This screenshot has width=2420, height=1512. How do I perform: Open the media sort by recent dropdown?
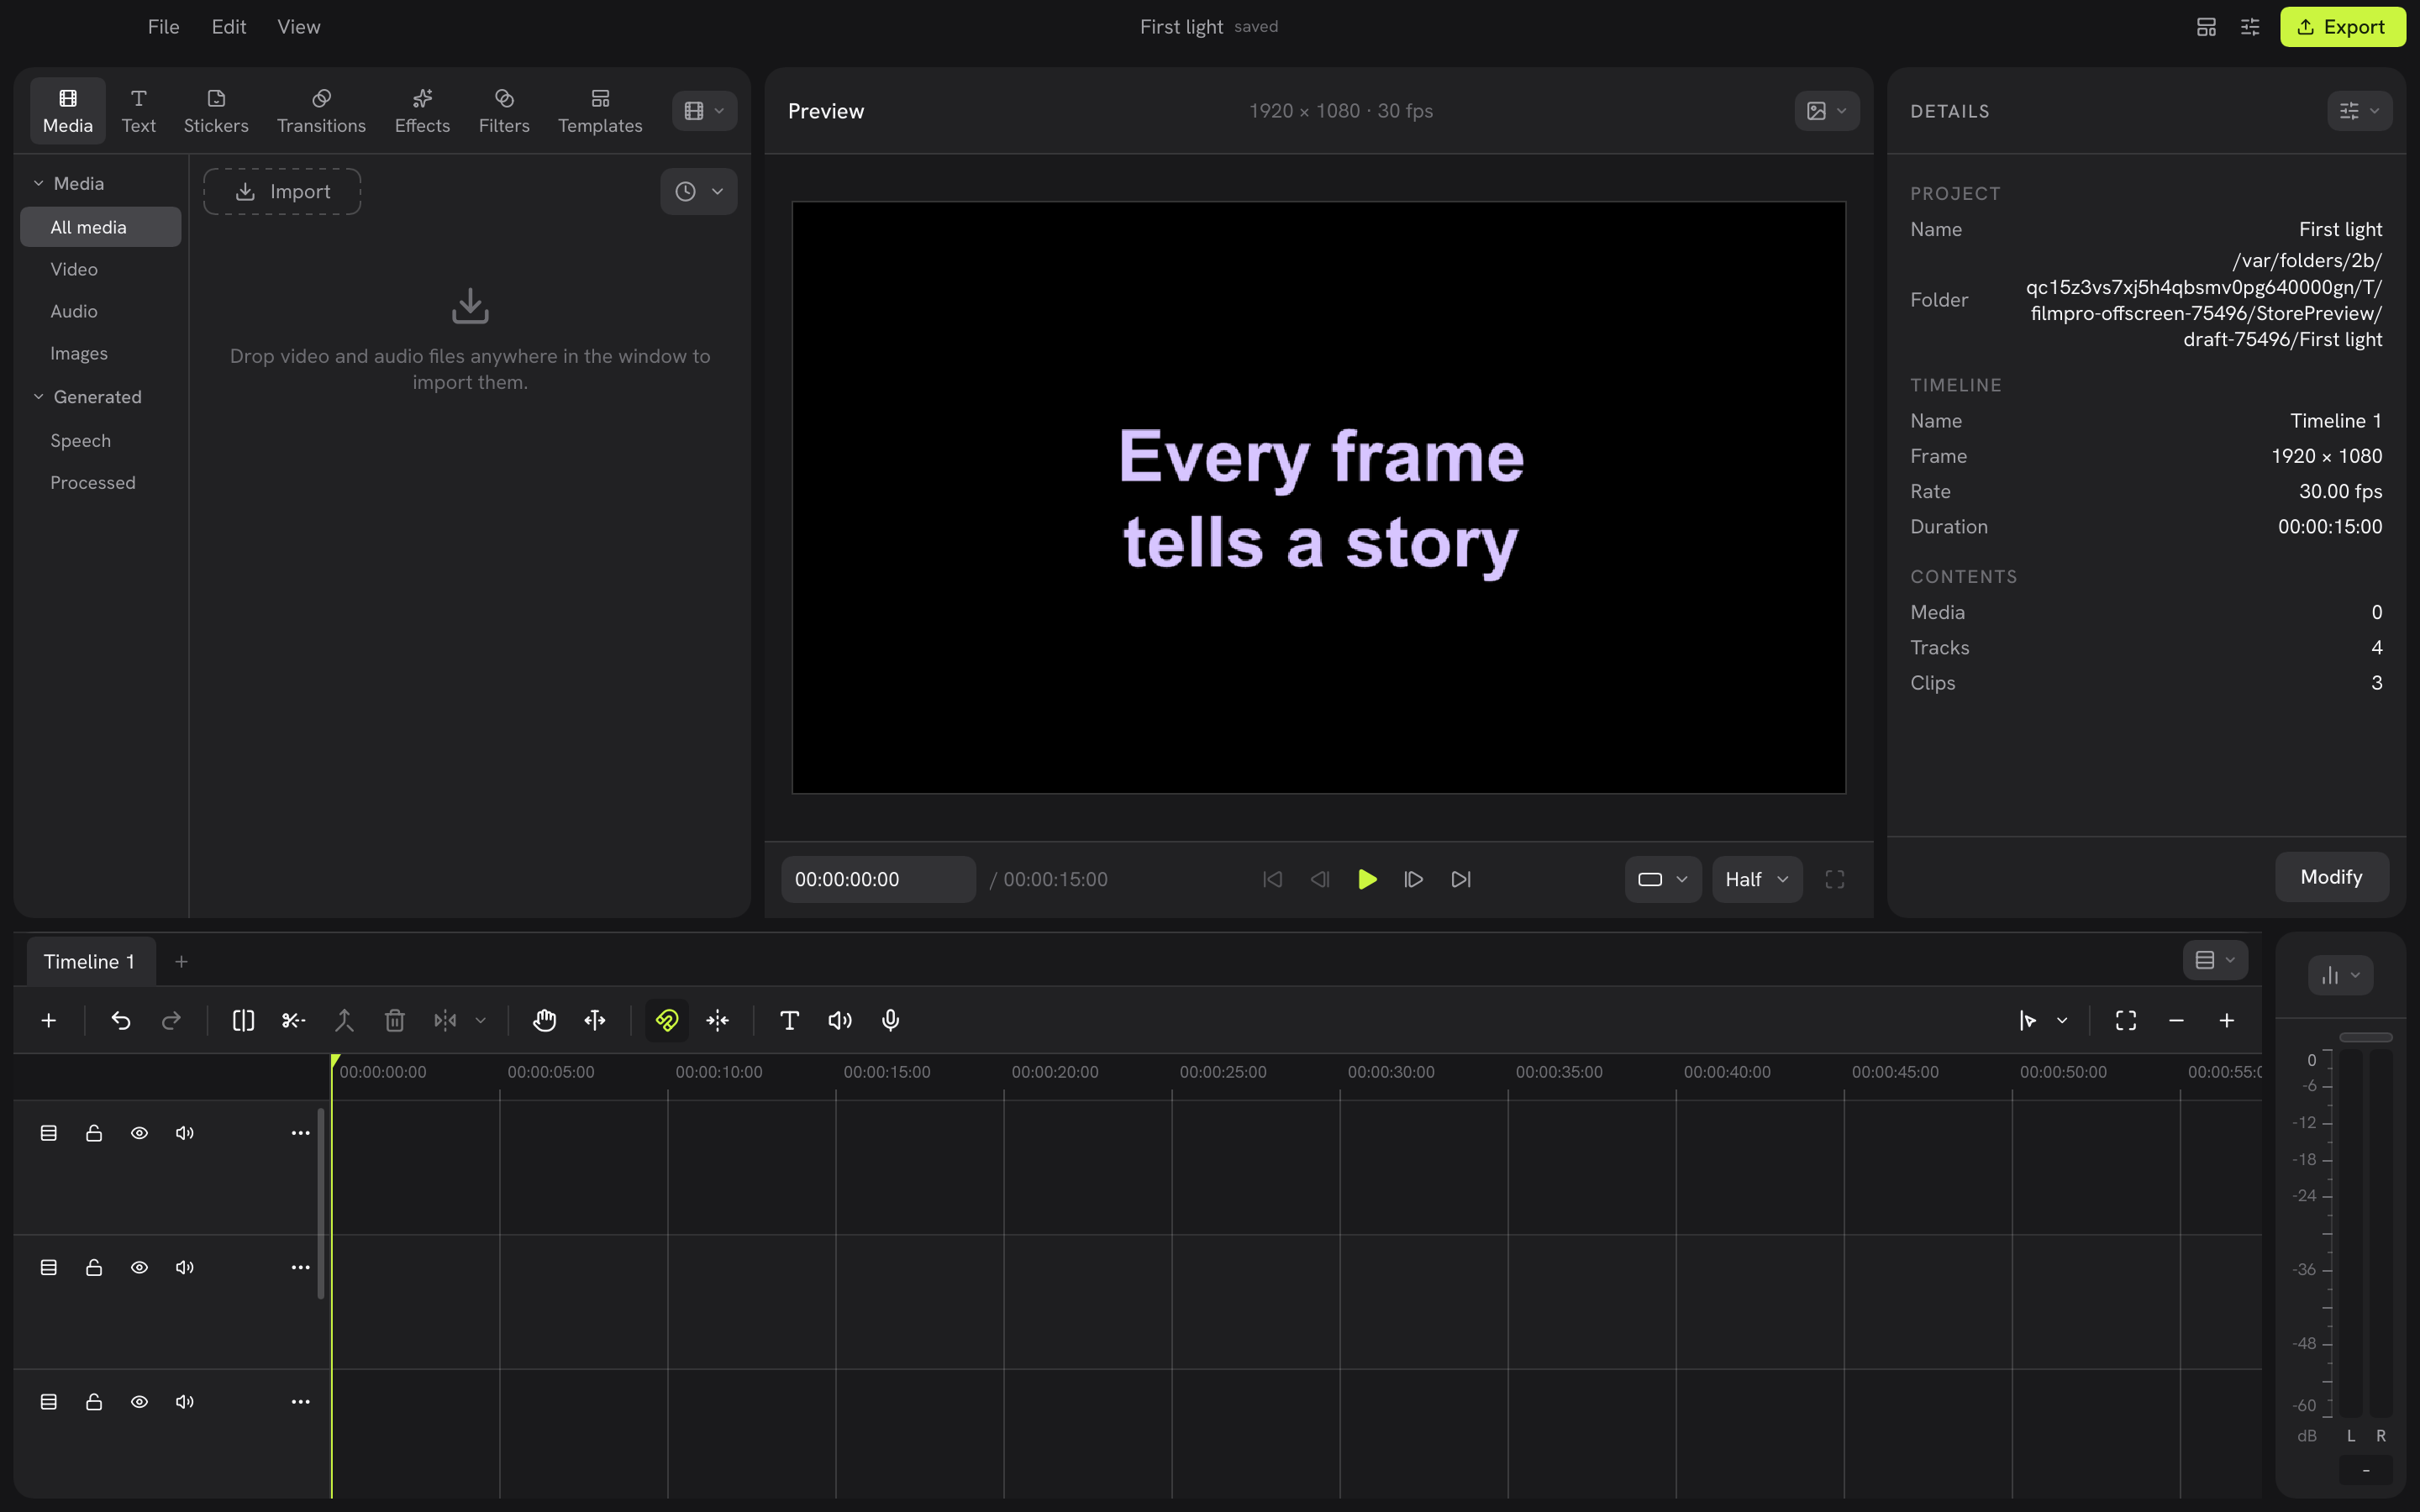coord(698,191)
